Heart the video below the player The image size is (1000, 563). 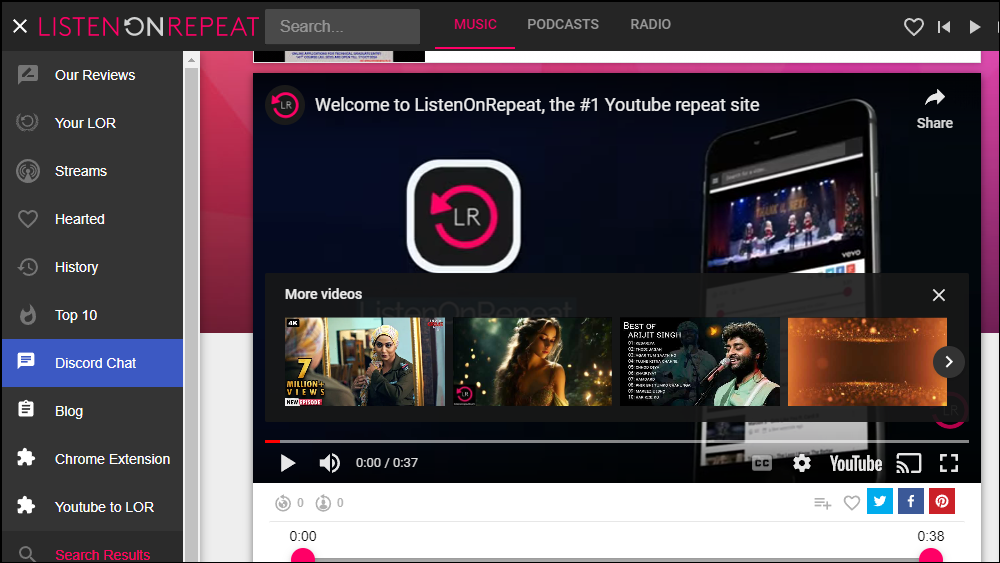[x=851, y=503]
